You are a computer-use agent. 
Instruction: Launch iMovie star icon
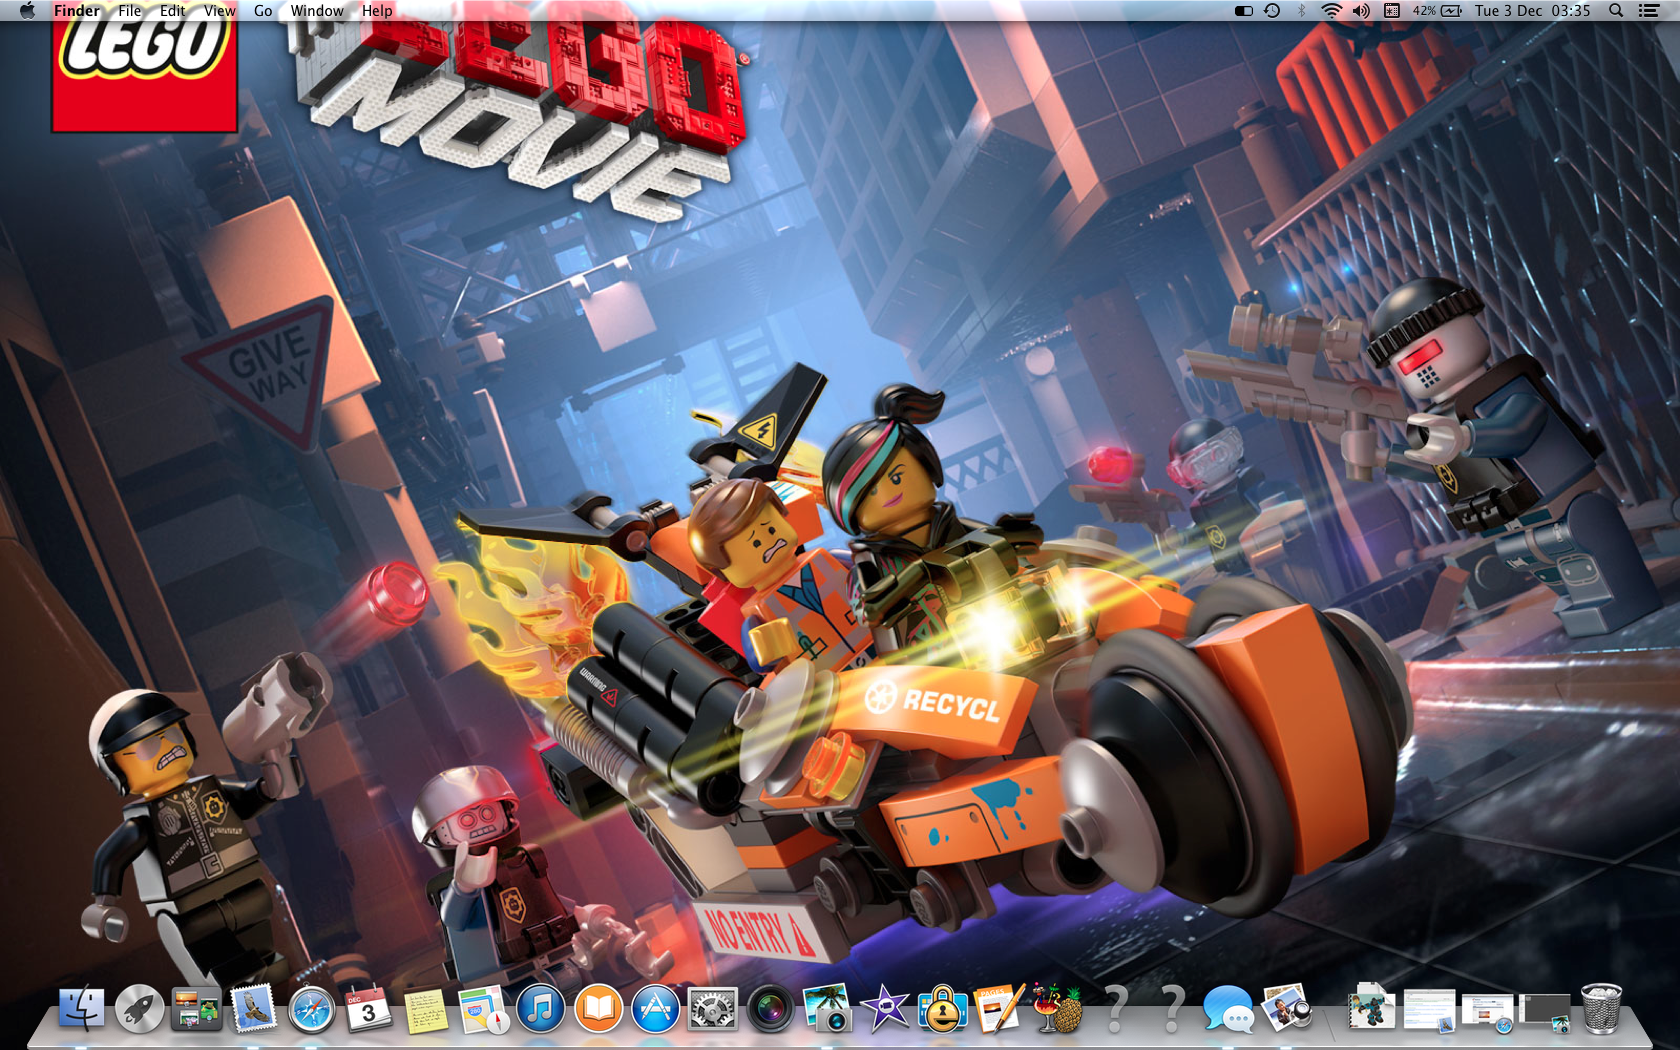coord(885,1008)
